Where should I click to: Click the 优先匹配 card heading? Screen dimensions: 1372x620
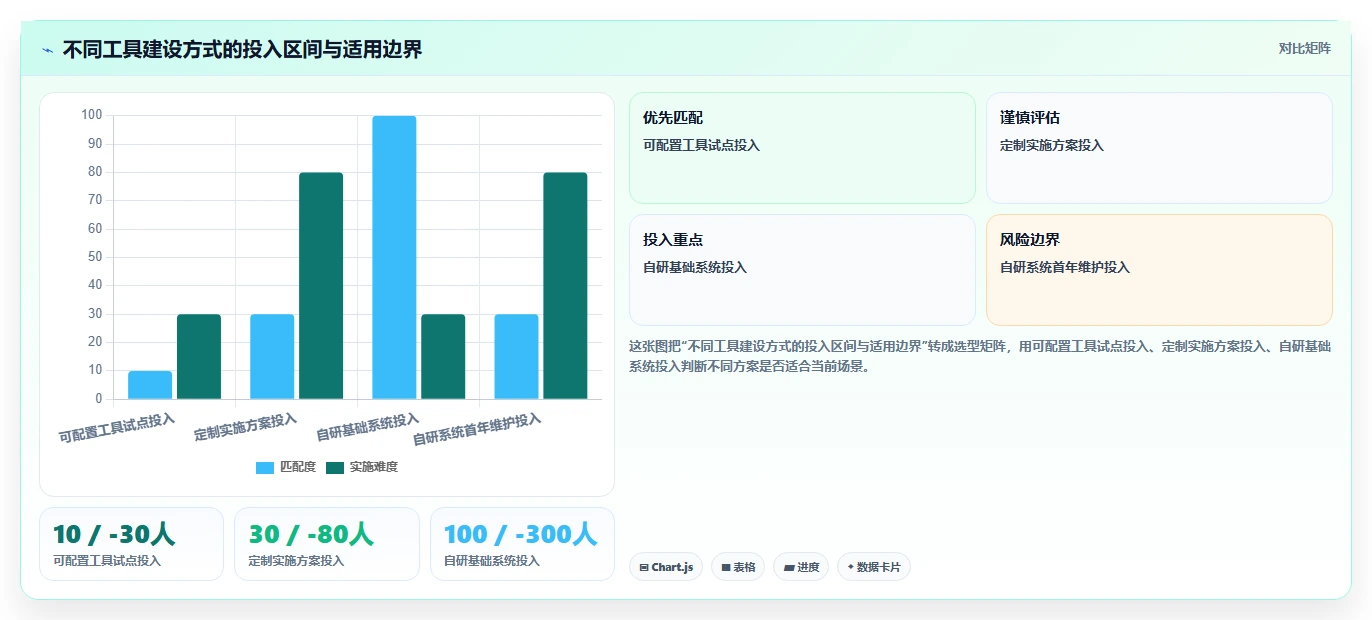pos(673,118)
